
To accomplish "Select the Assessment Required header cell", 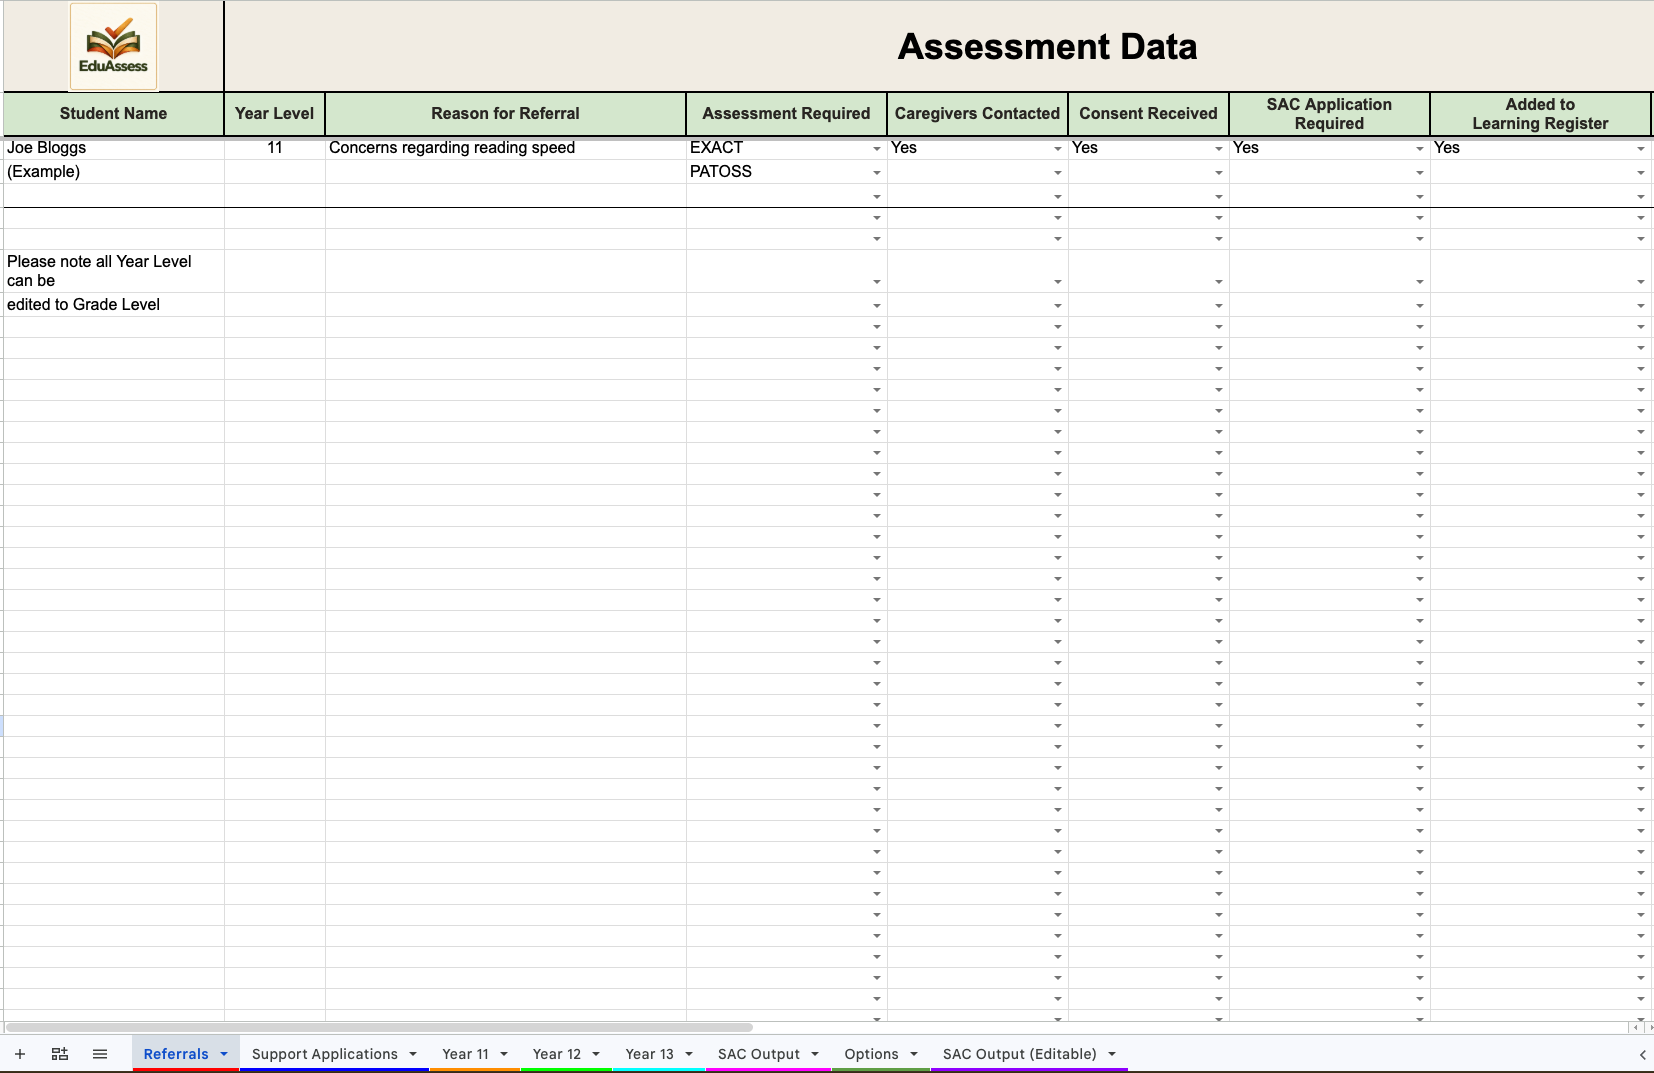I will pos(786,114).
